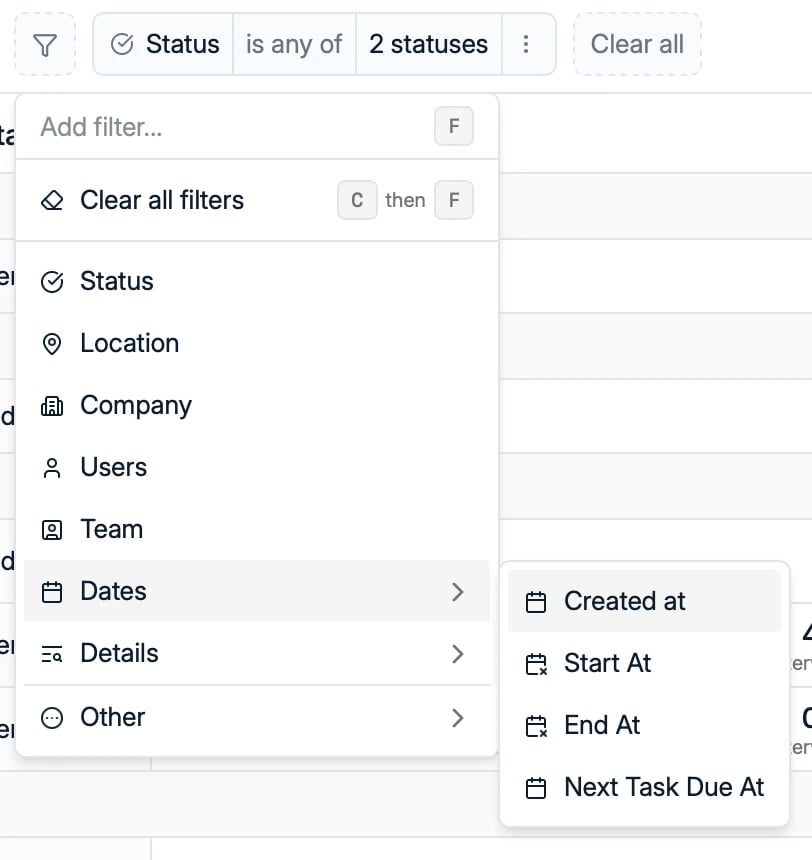Viewport: 812px width, 860px height.
Task: Click the calendar icon beside Dates
Action: (52, 592)
